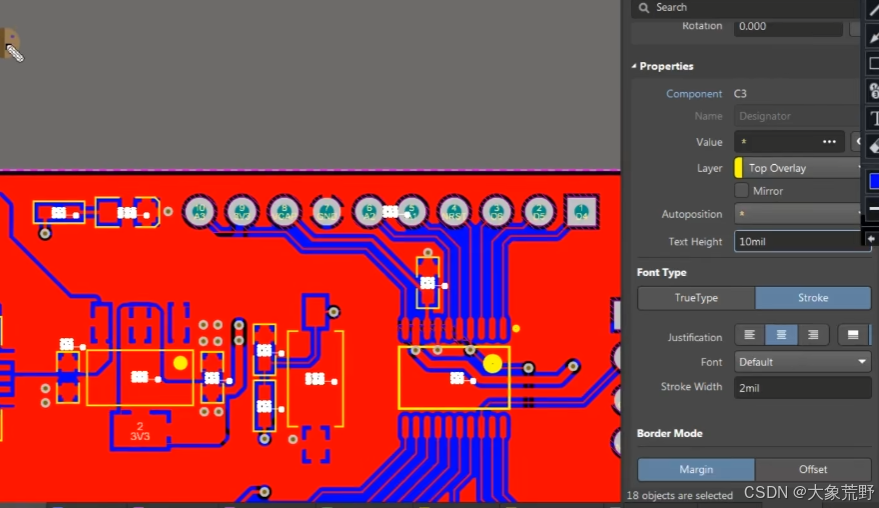Select the line drawing annotation tool
Image resolution: width=879 pixels, height=508 pixels.
tap(873, 9)
